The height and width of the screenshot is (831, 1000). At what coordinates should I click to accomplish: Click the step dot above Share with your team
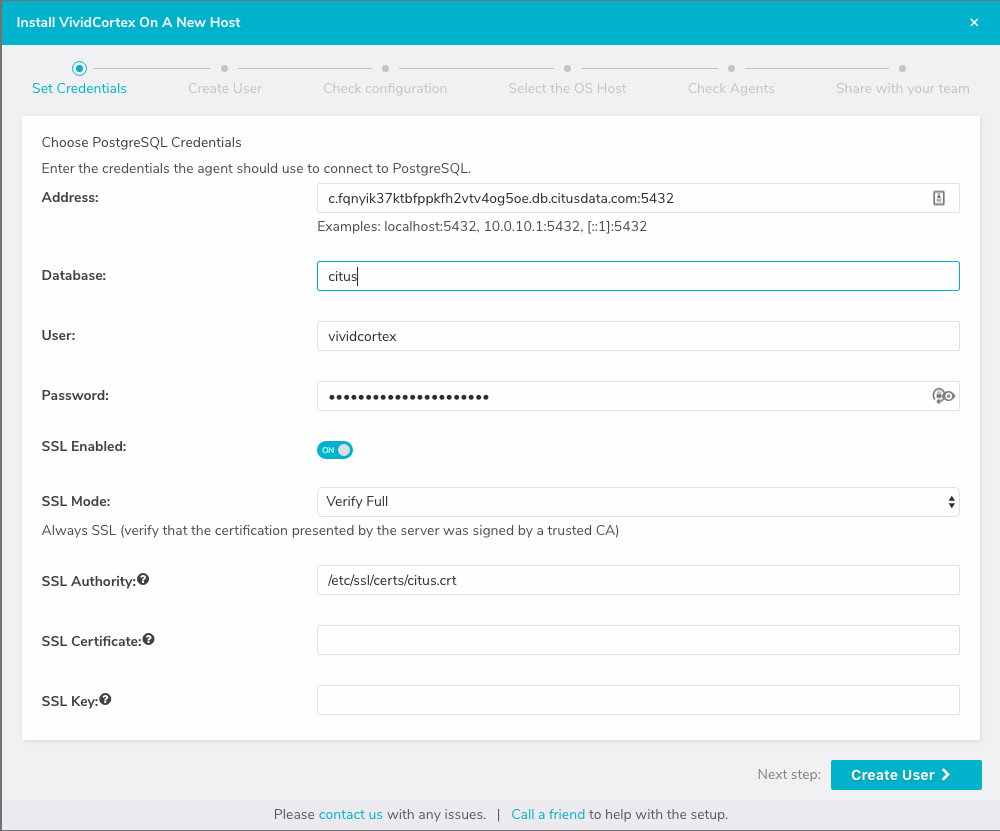tap(902, 68)
